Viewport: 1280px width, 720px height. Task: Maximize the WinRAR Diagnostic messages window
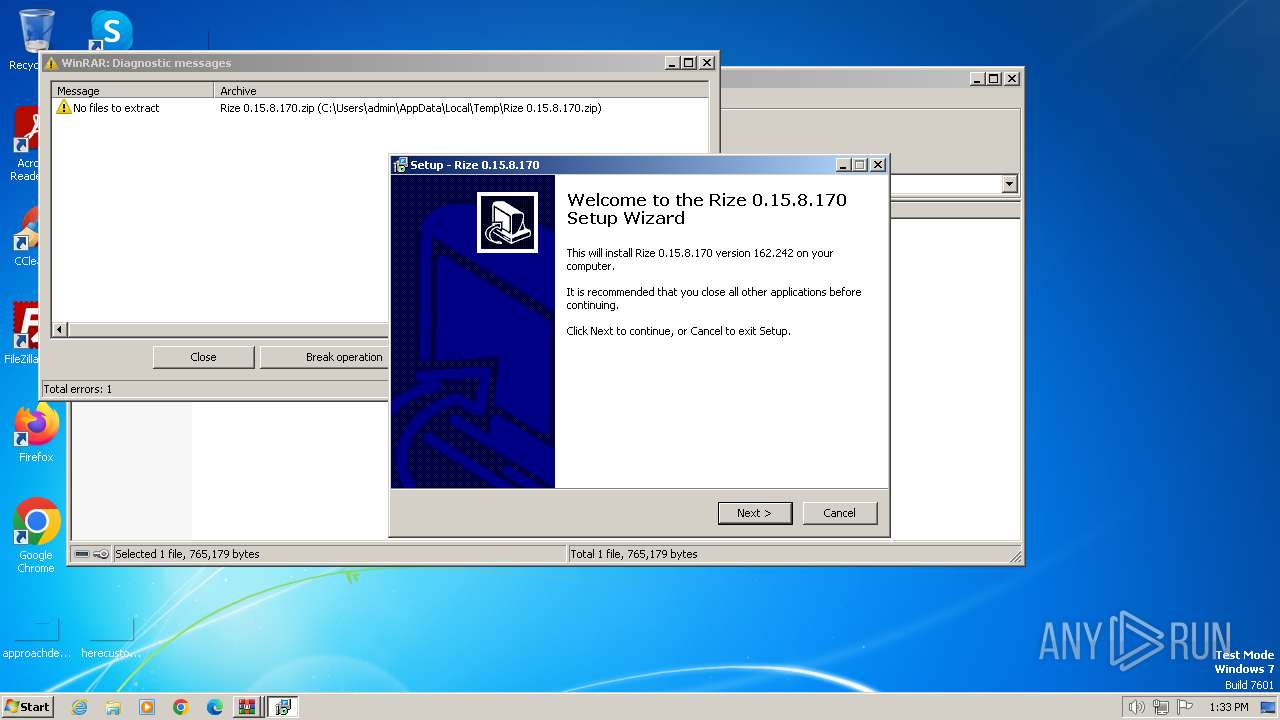click(689, 62)
